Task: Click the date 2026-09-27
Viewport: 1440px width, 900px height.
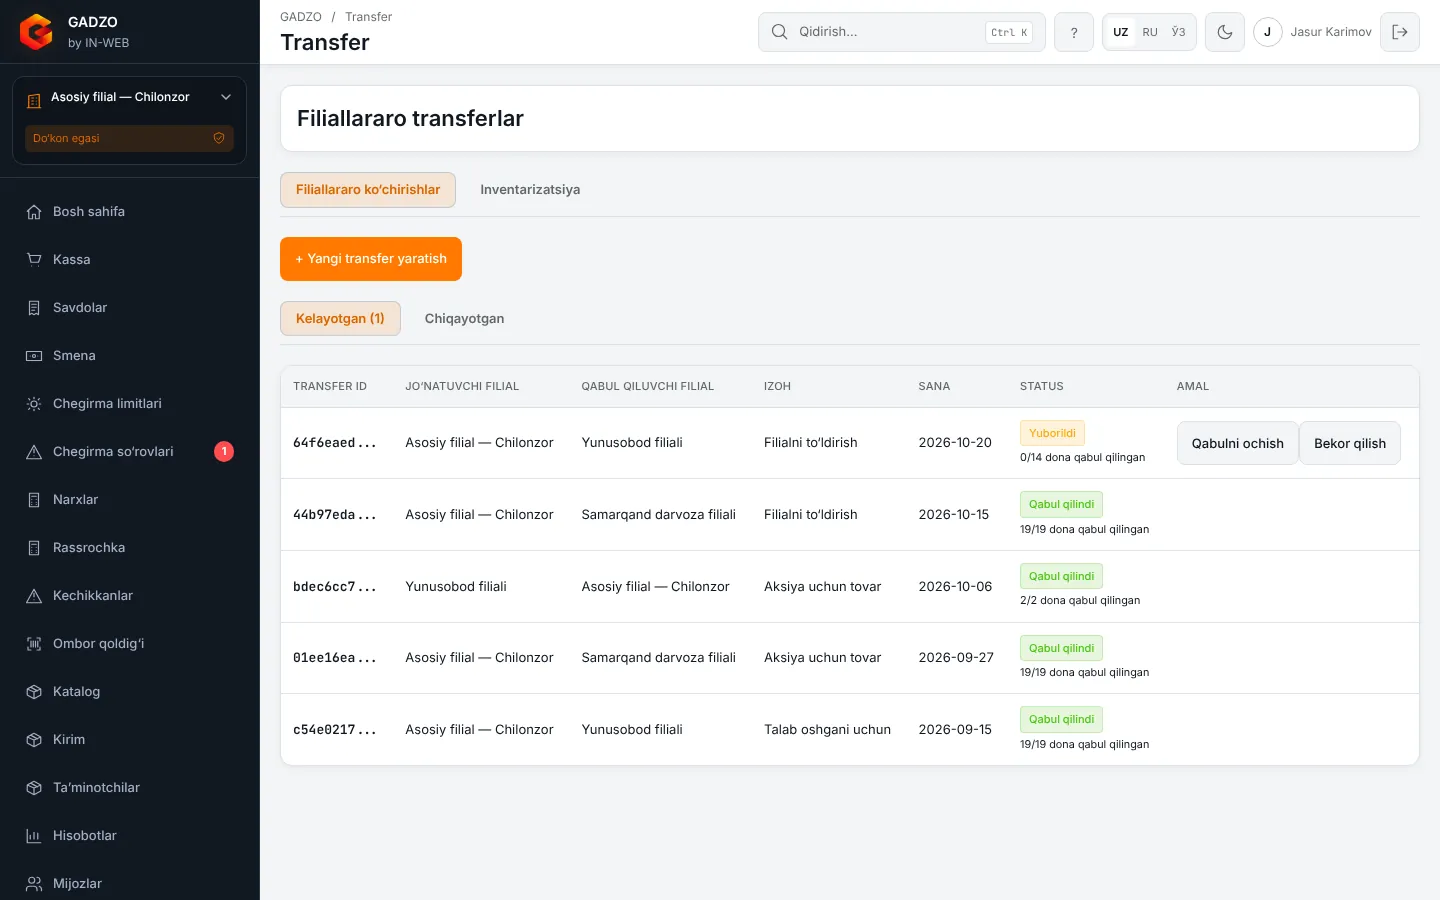Action: (x=956, y=658)
